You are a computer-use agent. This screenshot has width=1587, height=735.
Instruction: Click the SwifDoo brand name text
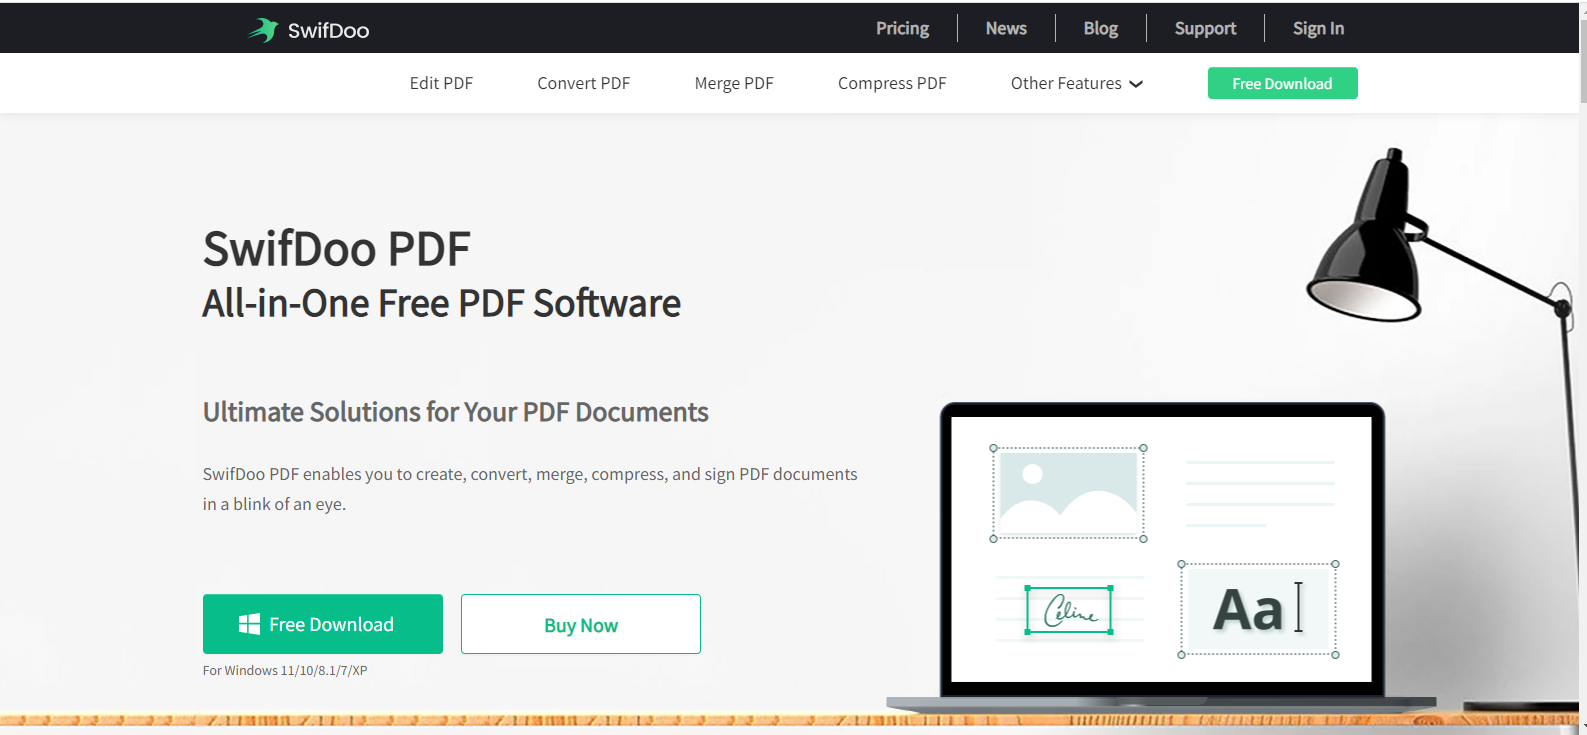328,31
